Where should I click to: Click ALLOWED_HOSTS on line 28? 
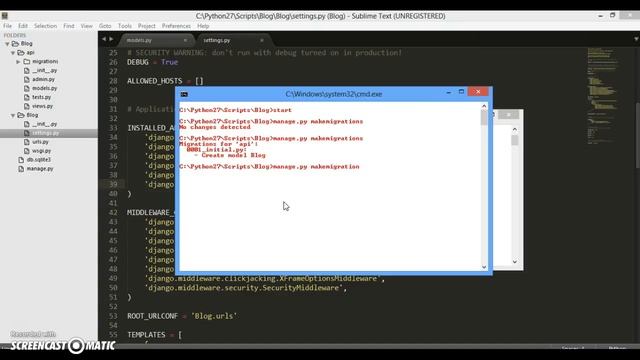pyautogui.click(x=155, y=81)
